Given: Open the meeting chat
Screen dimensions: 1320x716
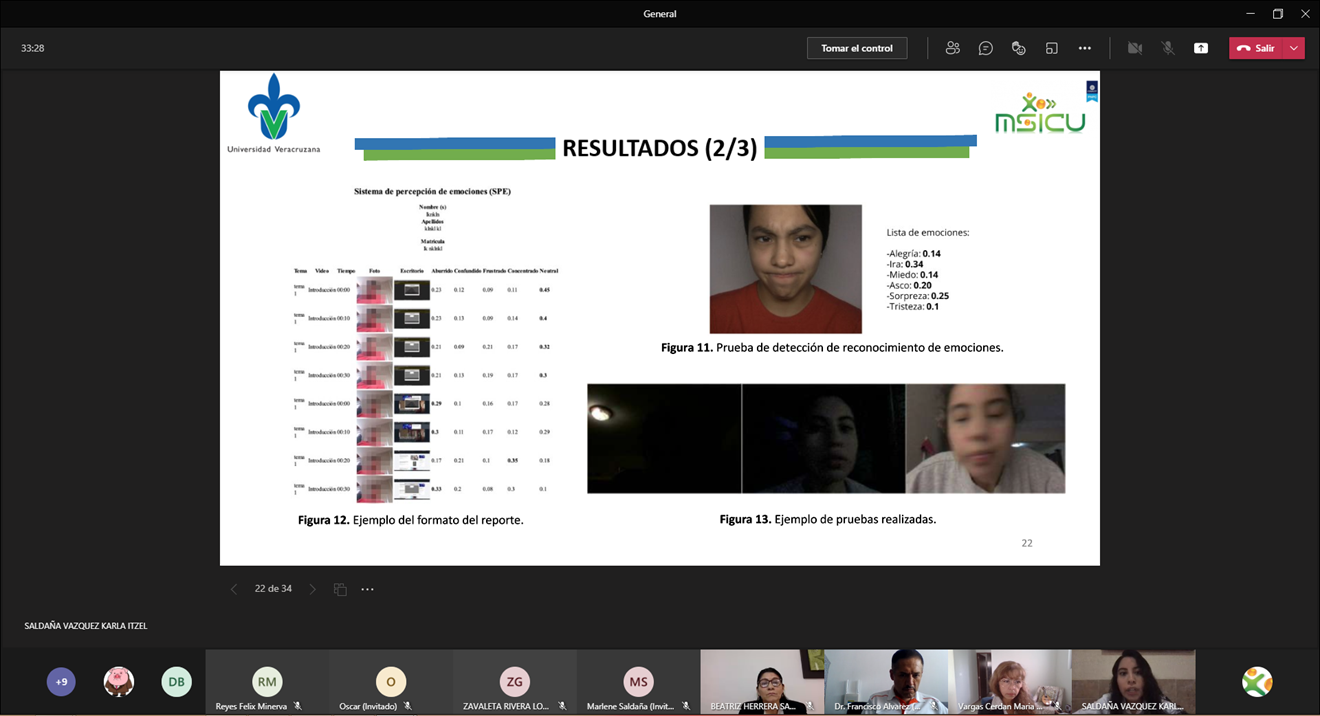Looking at the screenshot, I should coord(985,48).
